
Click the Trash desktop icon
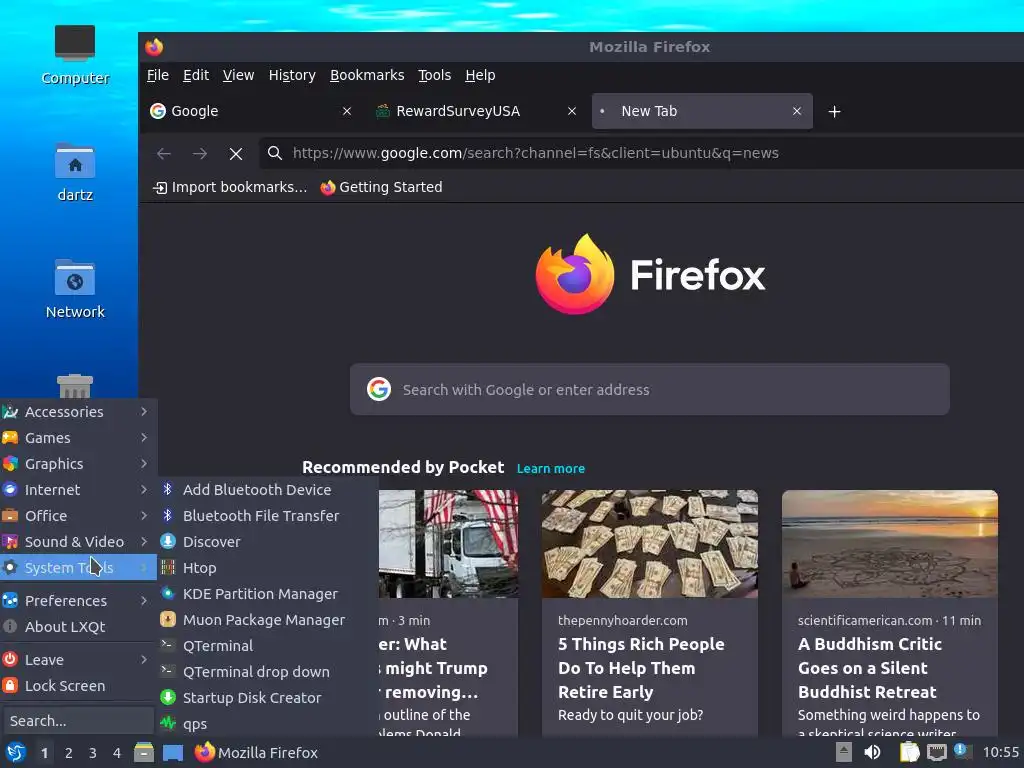tap(74, 385)
